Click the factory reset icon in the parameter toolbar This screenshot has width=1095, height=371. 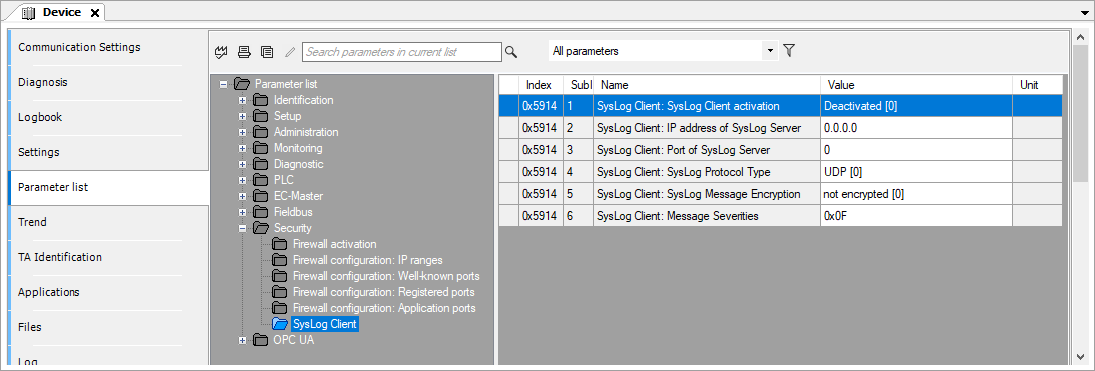pos(222,51)
